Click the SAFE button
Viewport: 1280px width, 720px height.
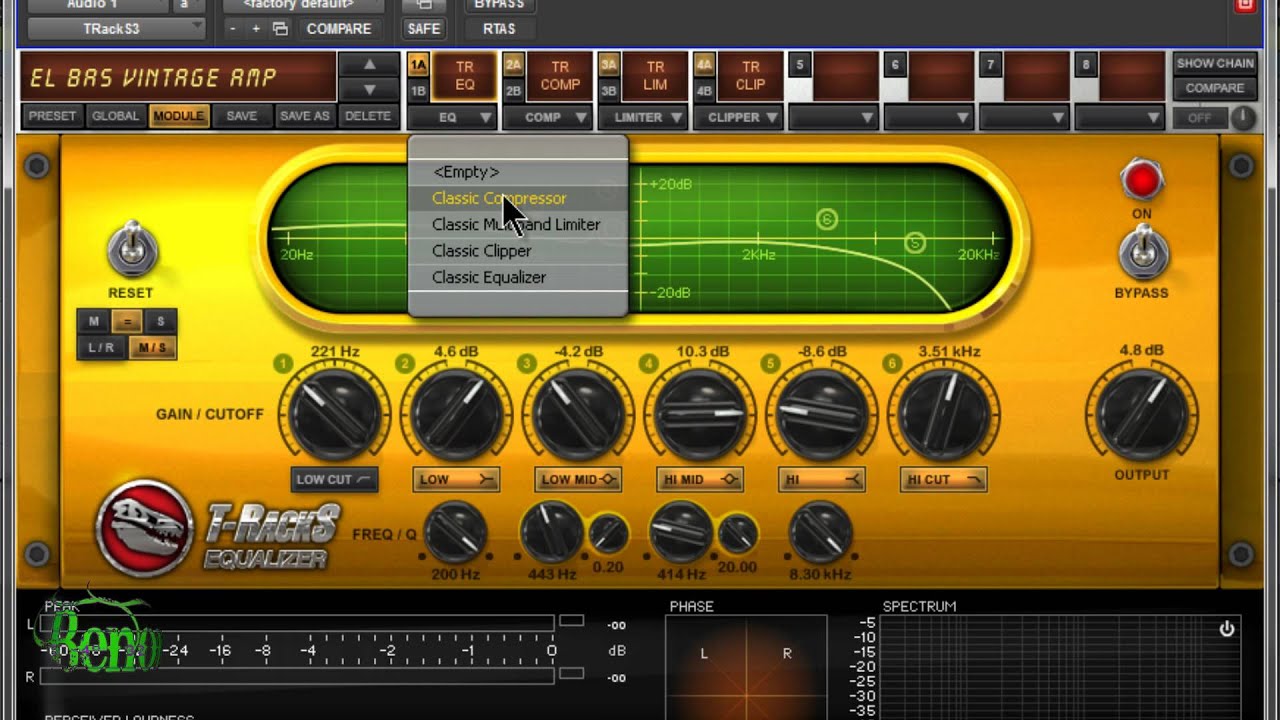[x=424, y=29]
